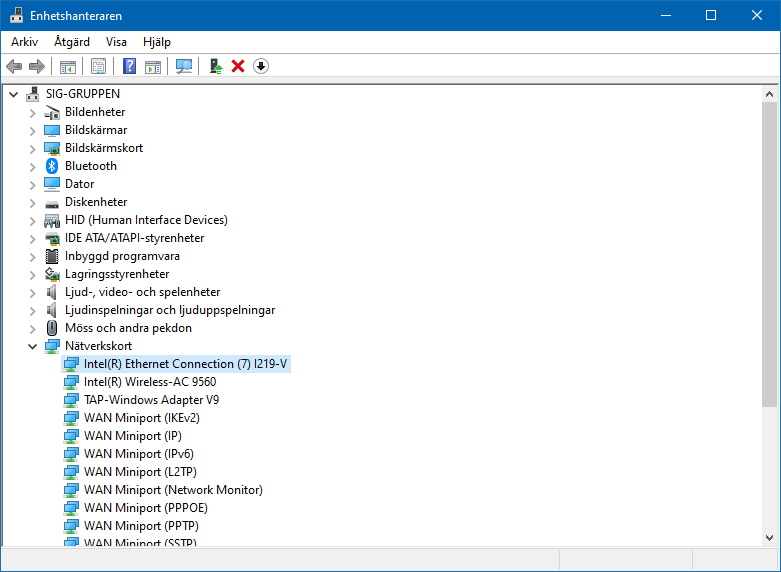Close the Enhetshanteraren window
781x572 pixels.
(x=757, y=15)
